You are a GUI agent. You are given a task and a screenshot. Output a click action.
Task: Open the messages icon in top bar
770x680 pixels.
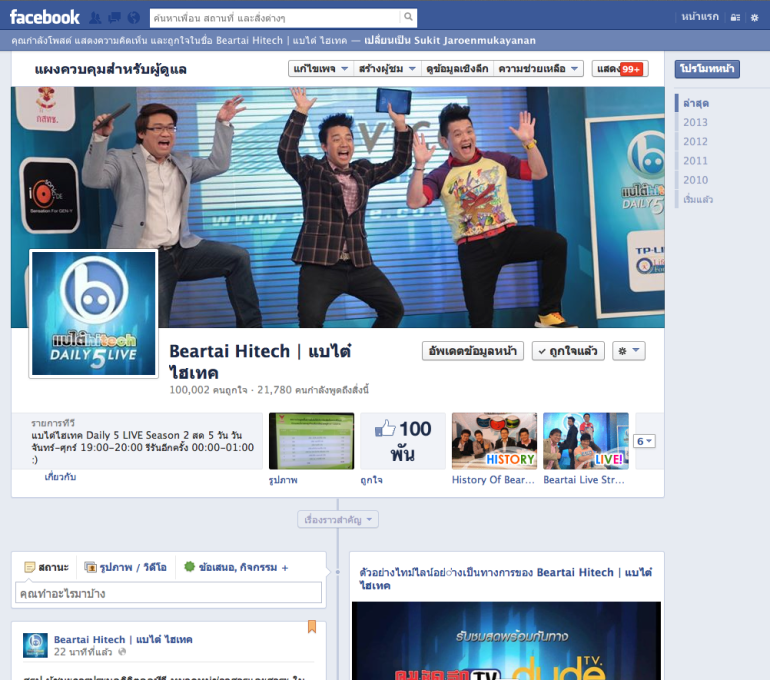(x=114, y=18)
